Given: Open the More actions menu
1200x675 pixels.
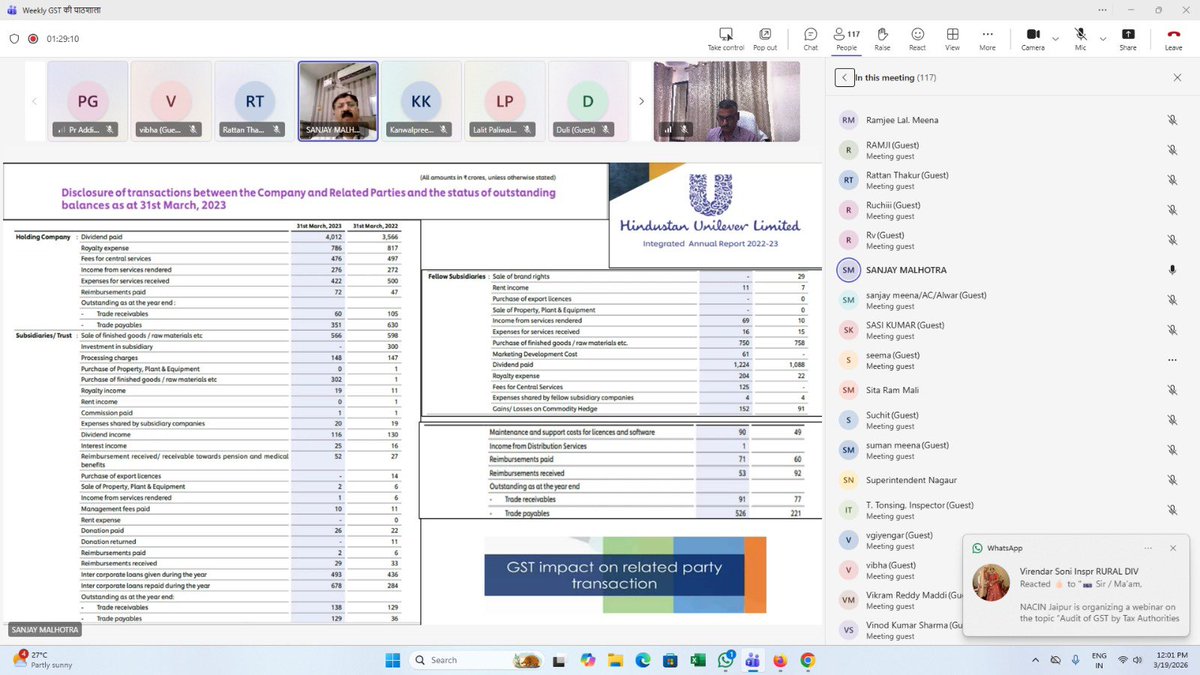Looking at the screenshot, I should click(987, 38).
